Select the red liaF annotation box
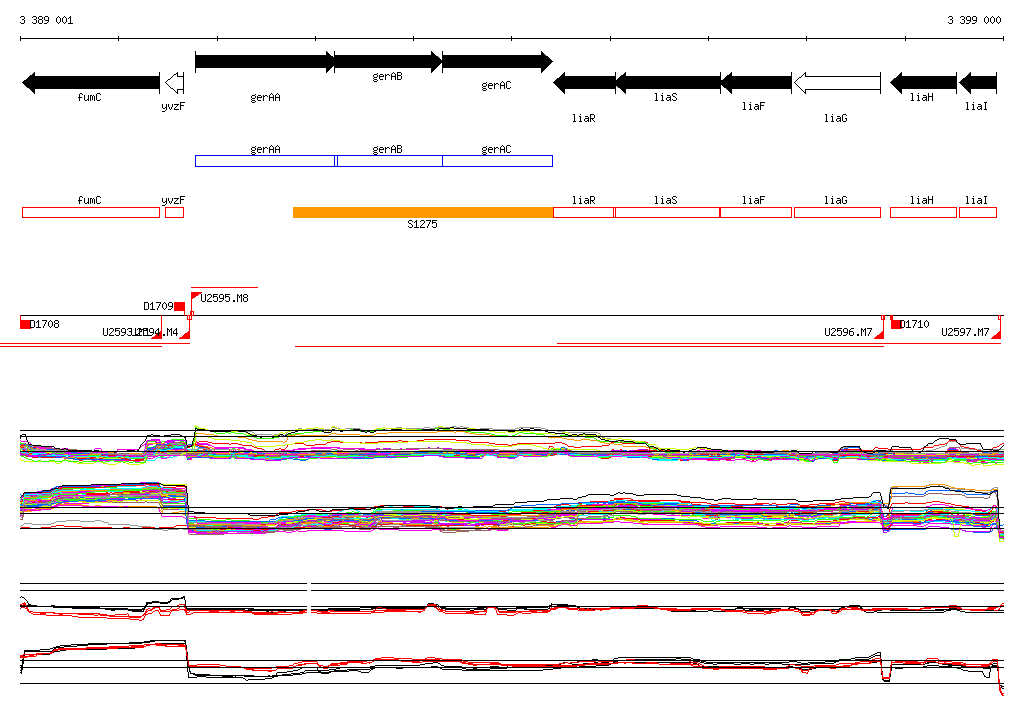The width and height of the screenshot is (1024, 714). (x=756, y=212)
